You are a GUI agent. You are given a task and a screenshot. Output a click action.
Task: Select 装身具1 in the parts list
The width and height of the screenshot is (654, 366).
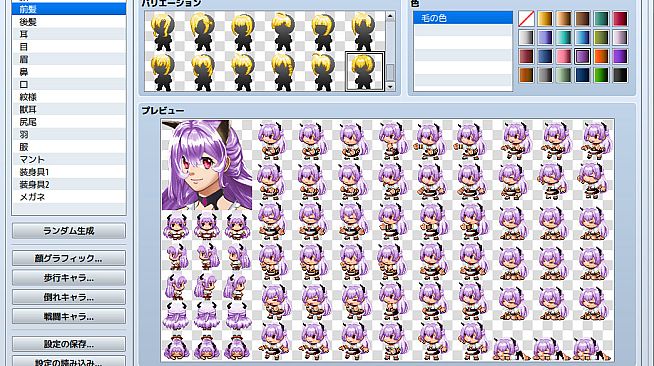click(x=69, y=172)
